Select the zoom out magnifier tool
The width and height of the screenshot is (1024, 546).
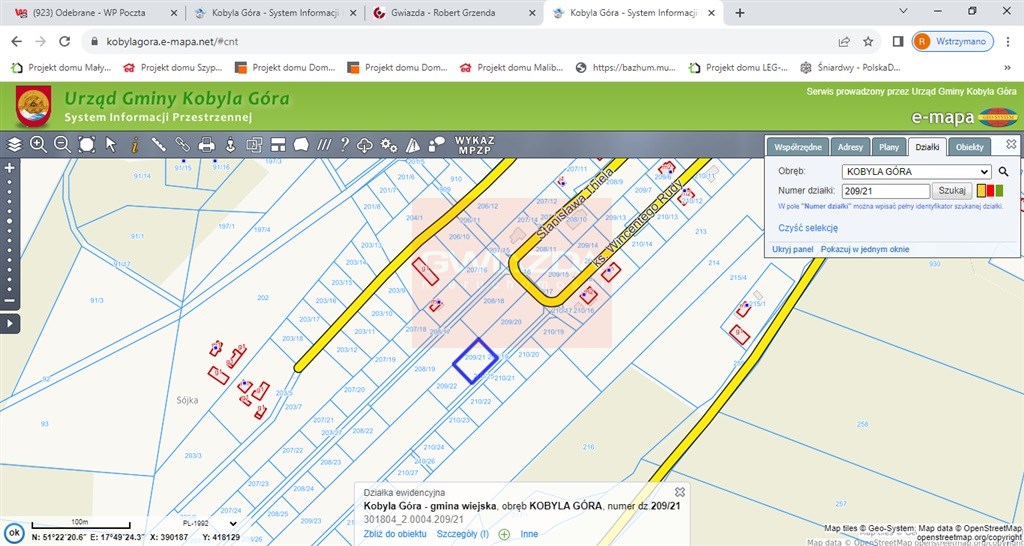pyautogui.click(x=63, y=145)
